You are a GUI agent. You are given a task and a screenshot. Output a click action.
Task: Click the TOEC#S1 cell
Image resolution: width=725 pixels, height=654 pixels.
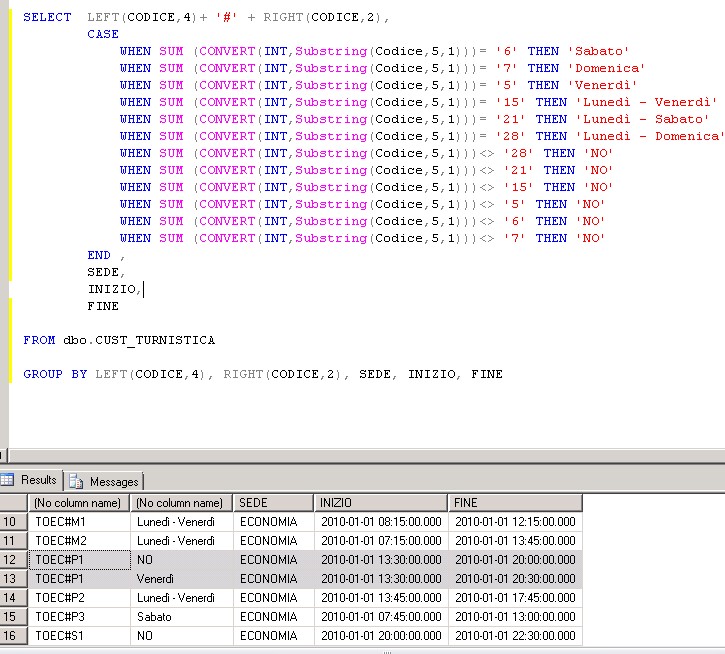click(x=80, y=635)
